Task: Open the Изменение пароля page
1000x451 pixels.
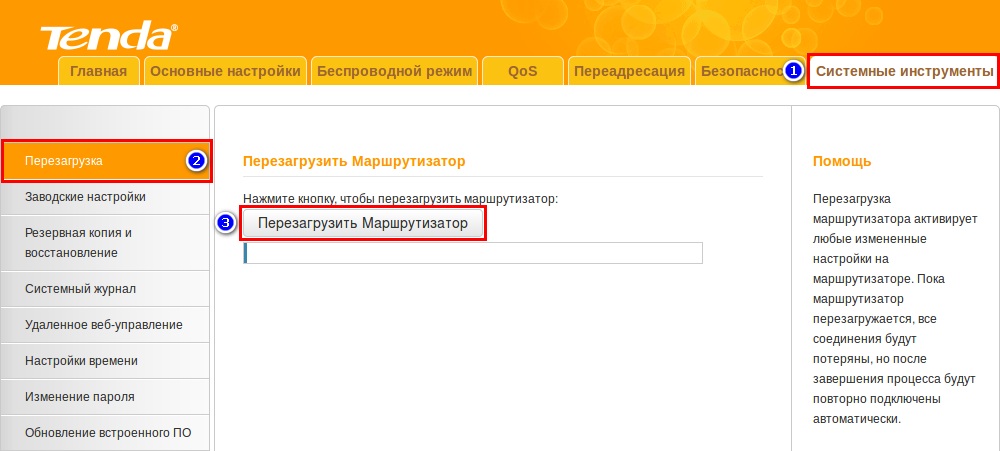Action: pos(106,397)
